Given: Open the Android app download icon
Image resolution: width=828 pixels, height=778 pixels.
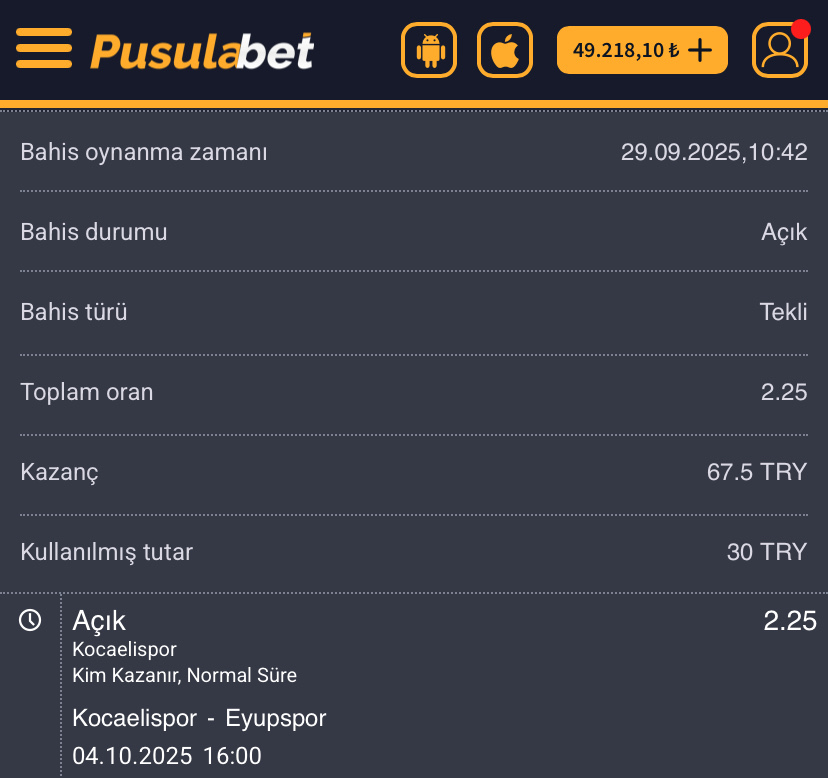Looking at the screenshot, I should 430,50.
